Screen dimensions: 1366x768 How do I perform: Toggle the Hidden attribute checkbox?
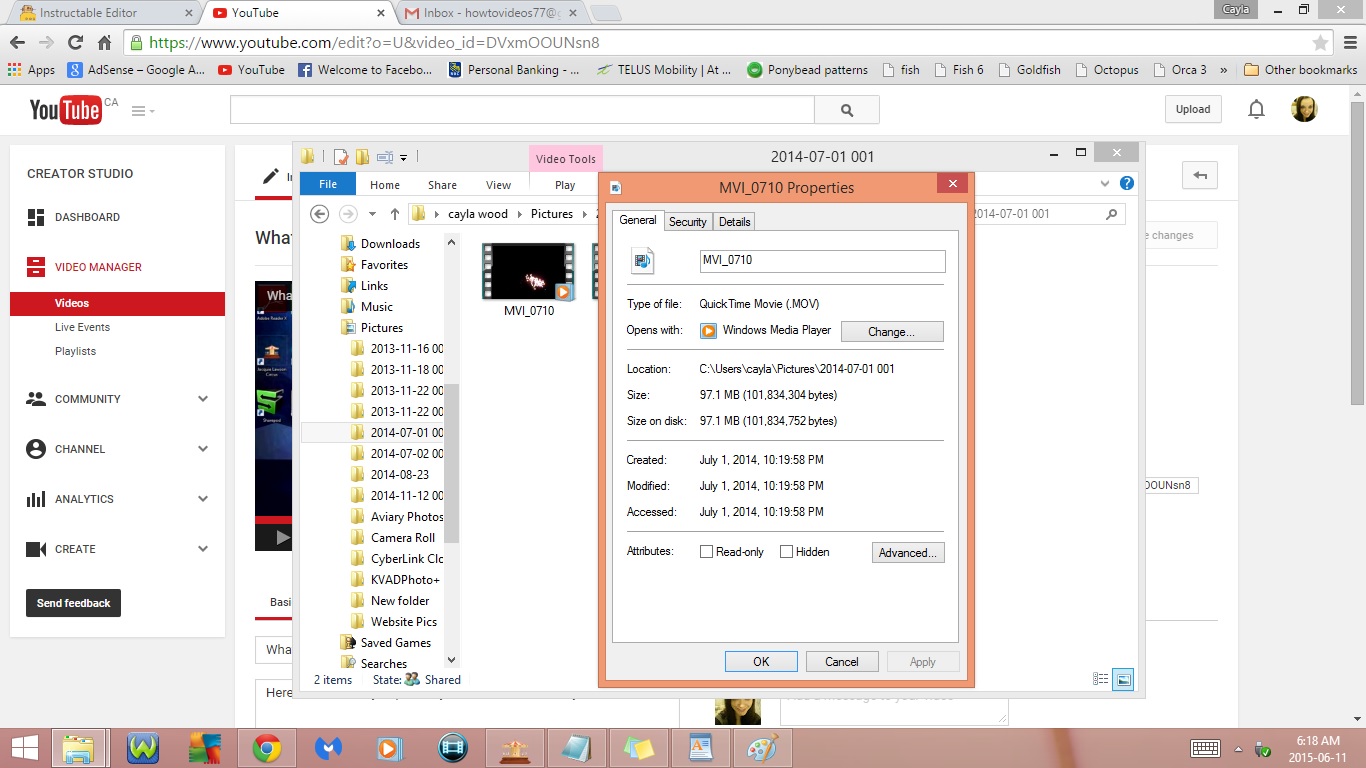pos(786,552)
